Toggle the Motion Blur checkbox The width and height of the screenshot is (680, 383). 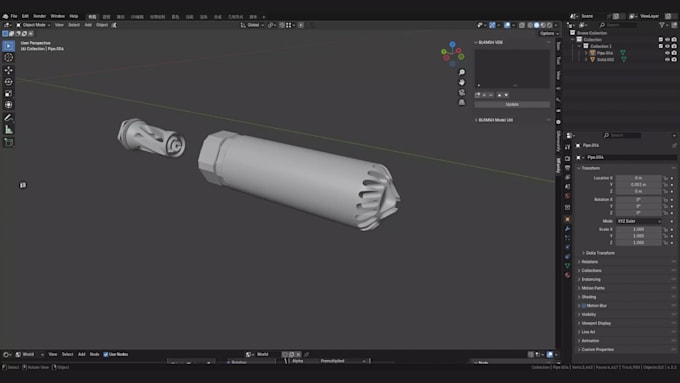pos(584,306)
